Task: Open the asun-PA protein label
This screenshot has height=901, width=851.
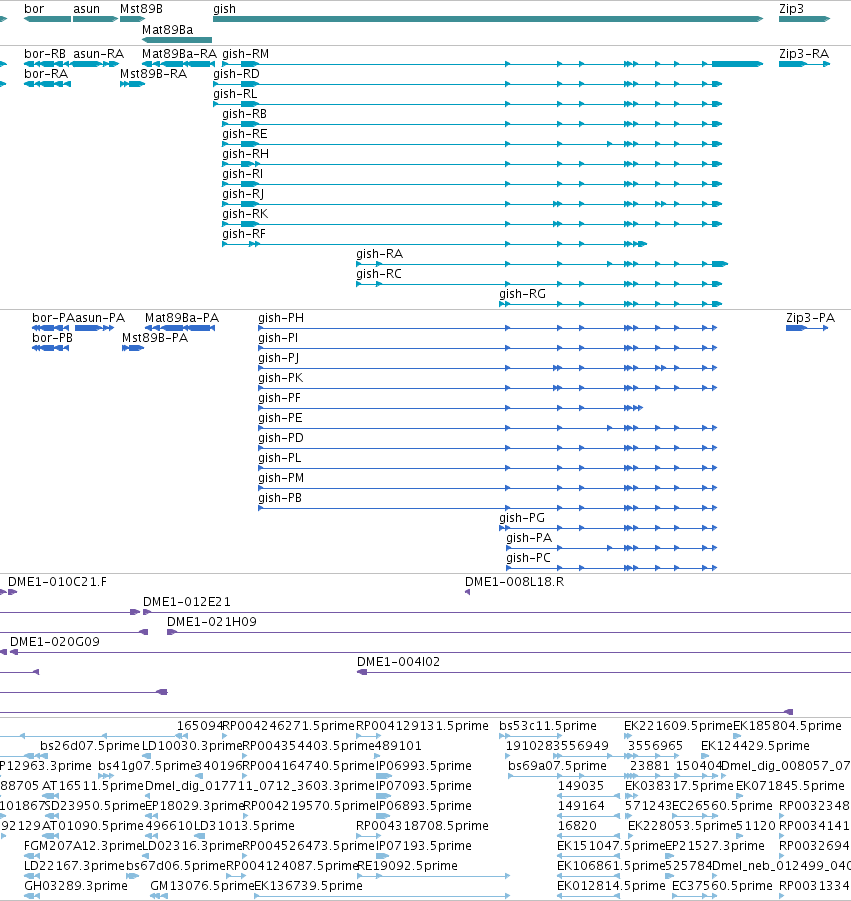Action: click(100, 318)
